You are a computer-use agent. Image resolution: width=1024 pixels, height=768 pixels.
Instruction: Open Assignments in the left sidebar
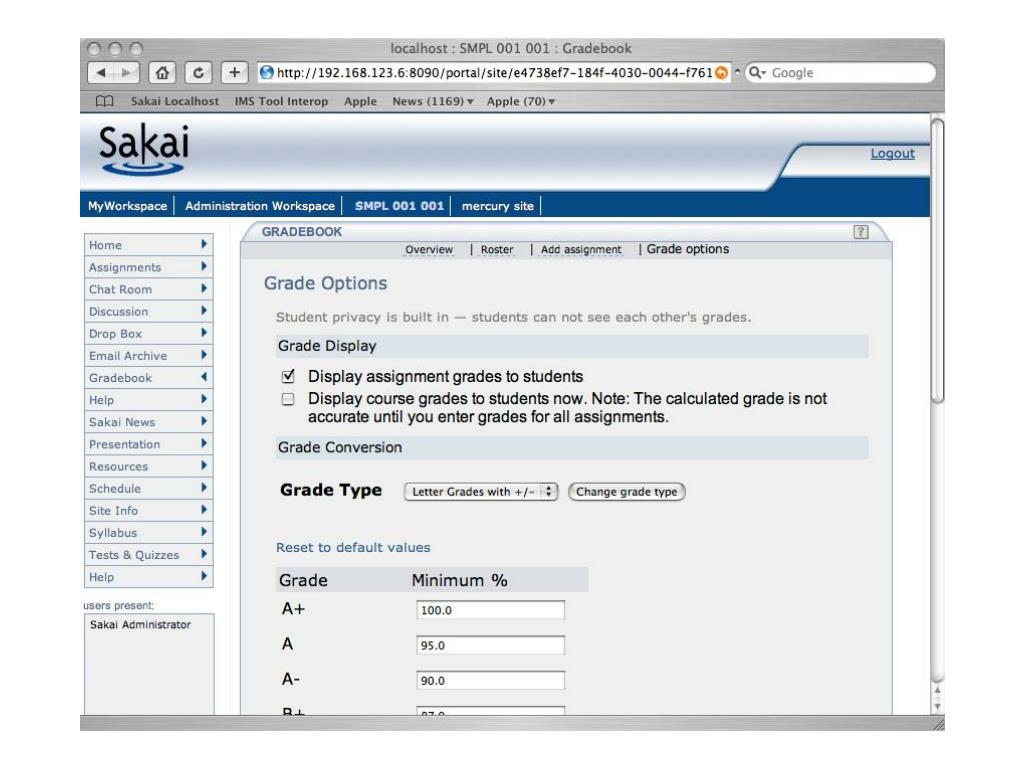(148, 267)
